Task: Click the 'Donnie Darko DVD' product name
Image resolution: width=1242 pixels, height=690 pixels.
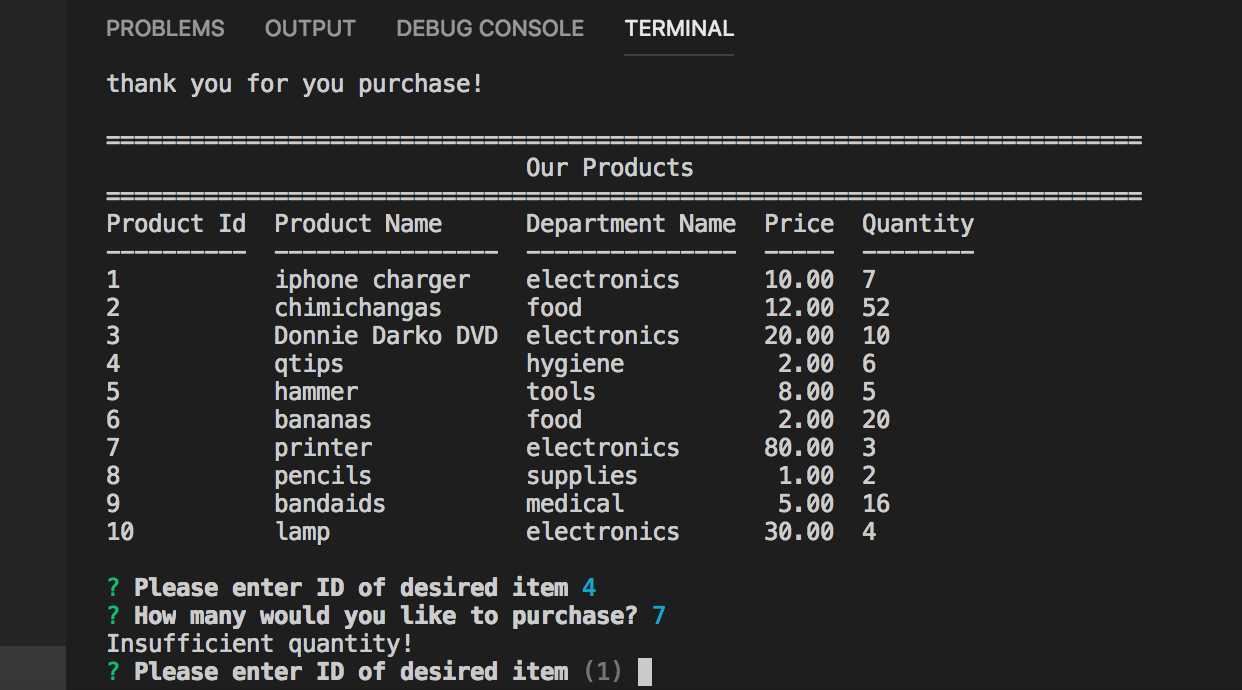Action: tap(386, 336)
